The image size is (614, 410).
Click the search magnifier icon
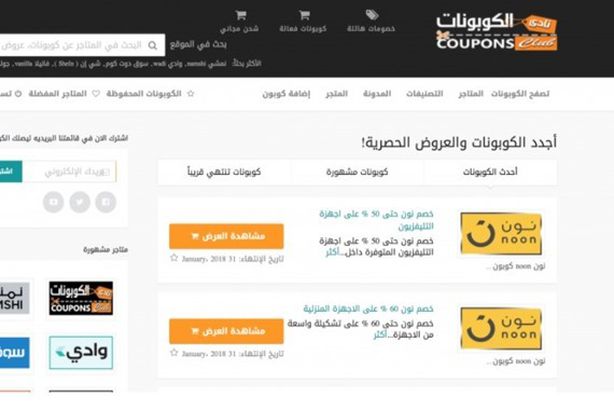[x=153, y=45]
